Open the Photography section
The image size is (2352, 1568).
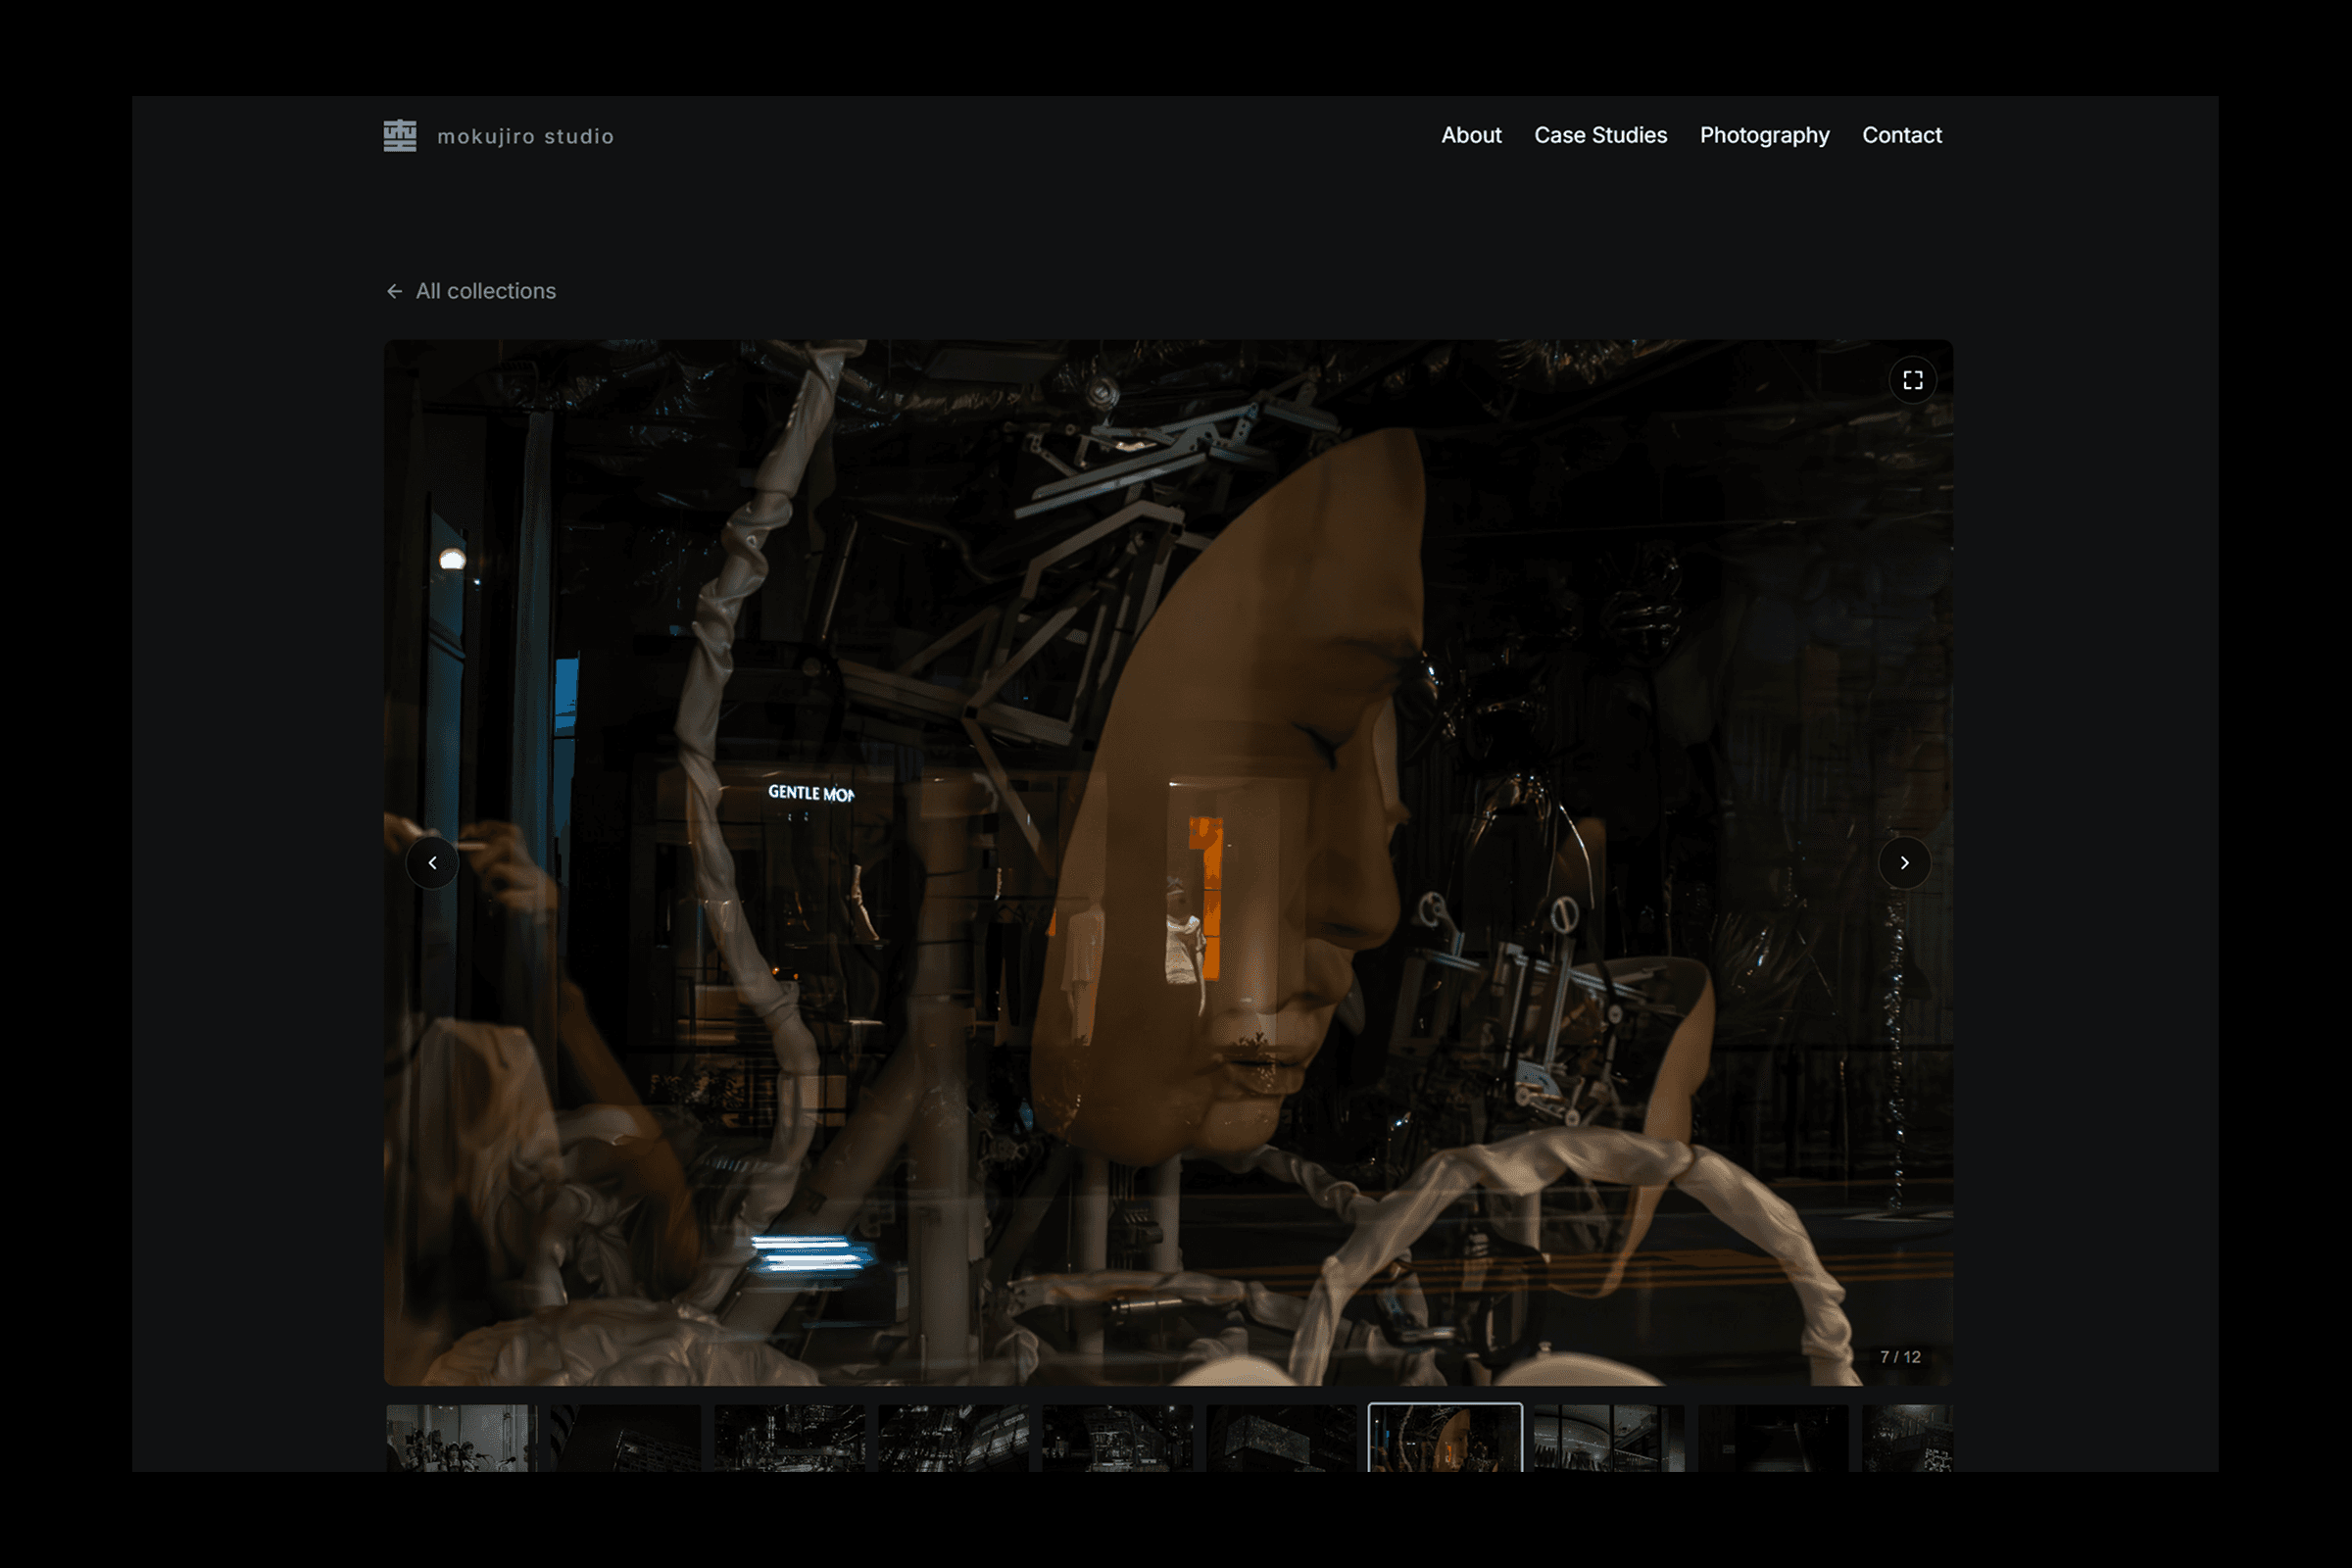[1764, 135]
